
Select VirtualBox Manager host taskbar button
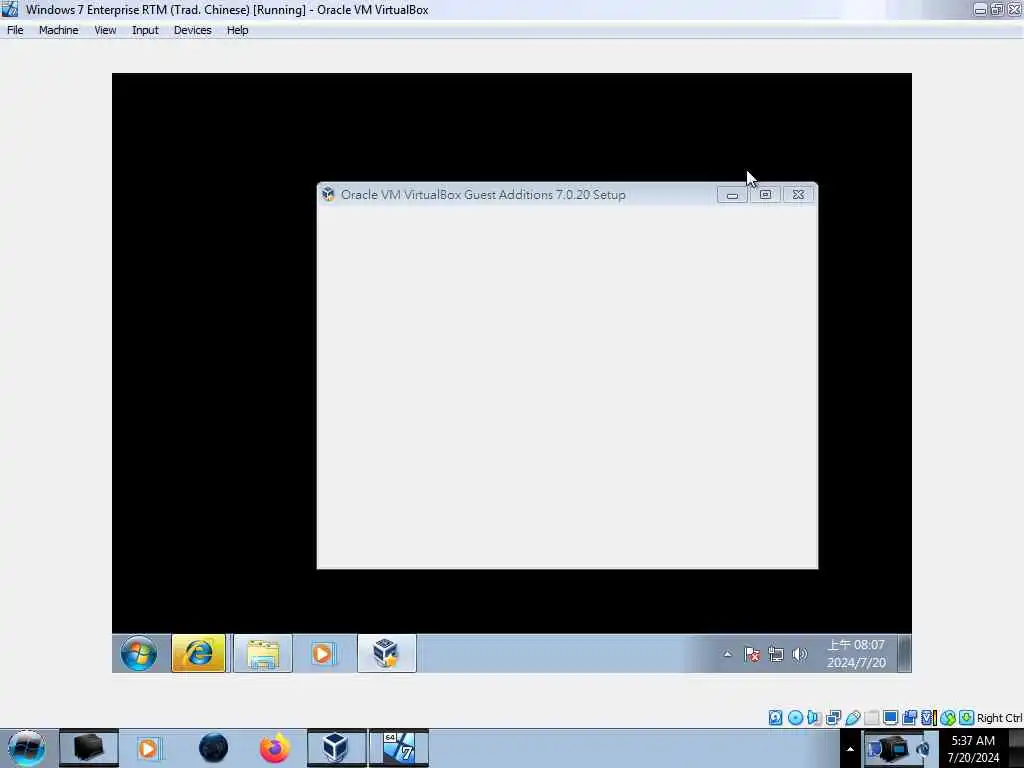(336, 748)
